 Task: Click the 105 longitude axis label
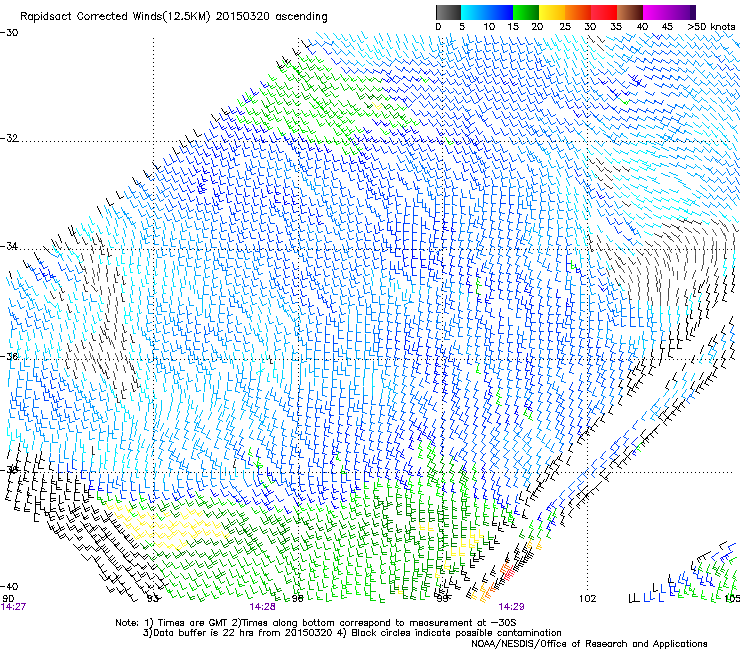click(732, 599)
